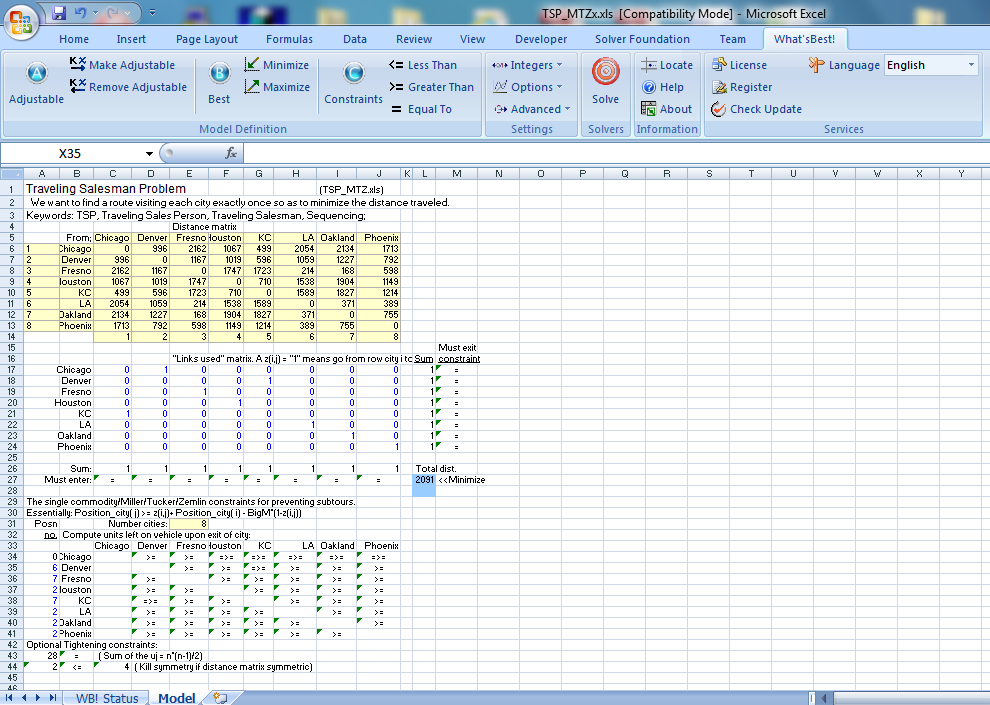Click the Insert Function fx button
The image size is (990, 705).
coord(231,153)
